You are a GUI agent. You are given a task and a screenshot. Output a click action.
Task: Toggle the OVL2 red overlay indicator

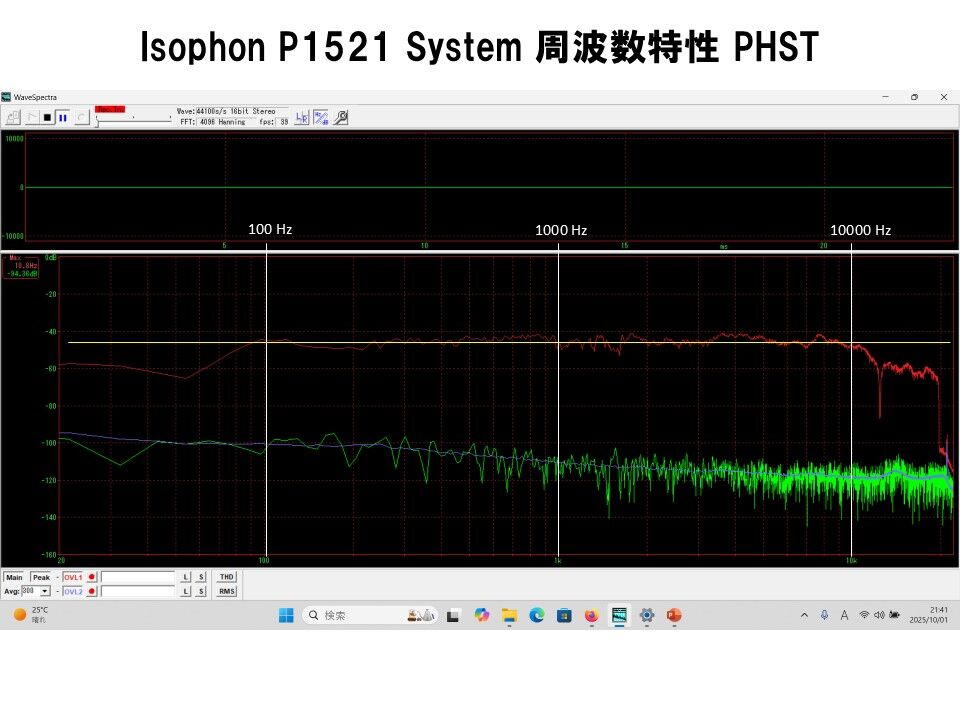(92, 591)
